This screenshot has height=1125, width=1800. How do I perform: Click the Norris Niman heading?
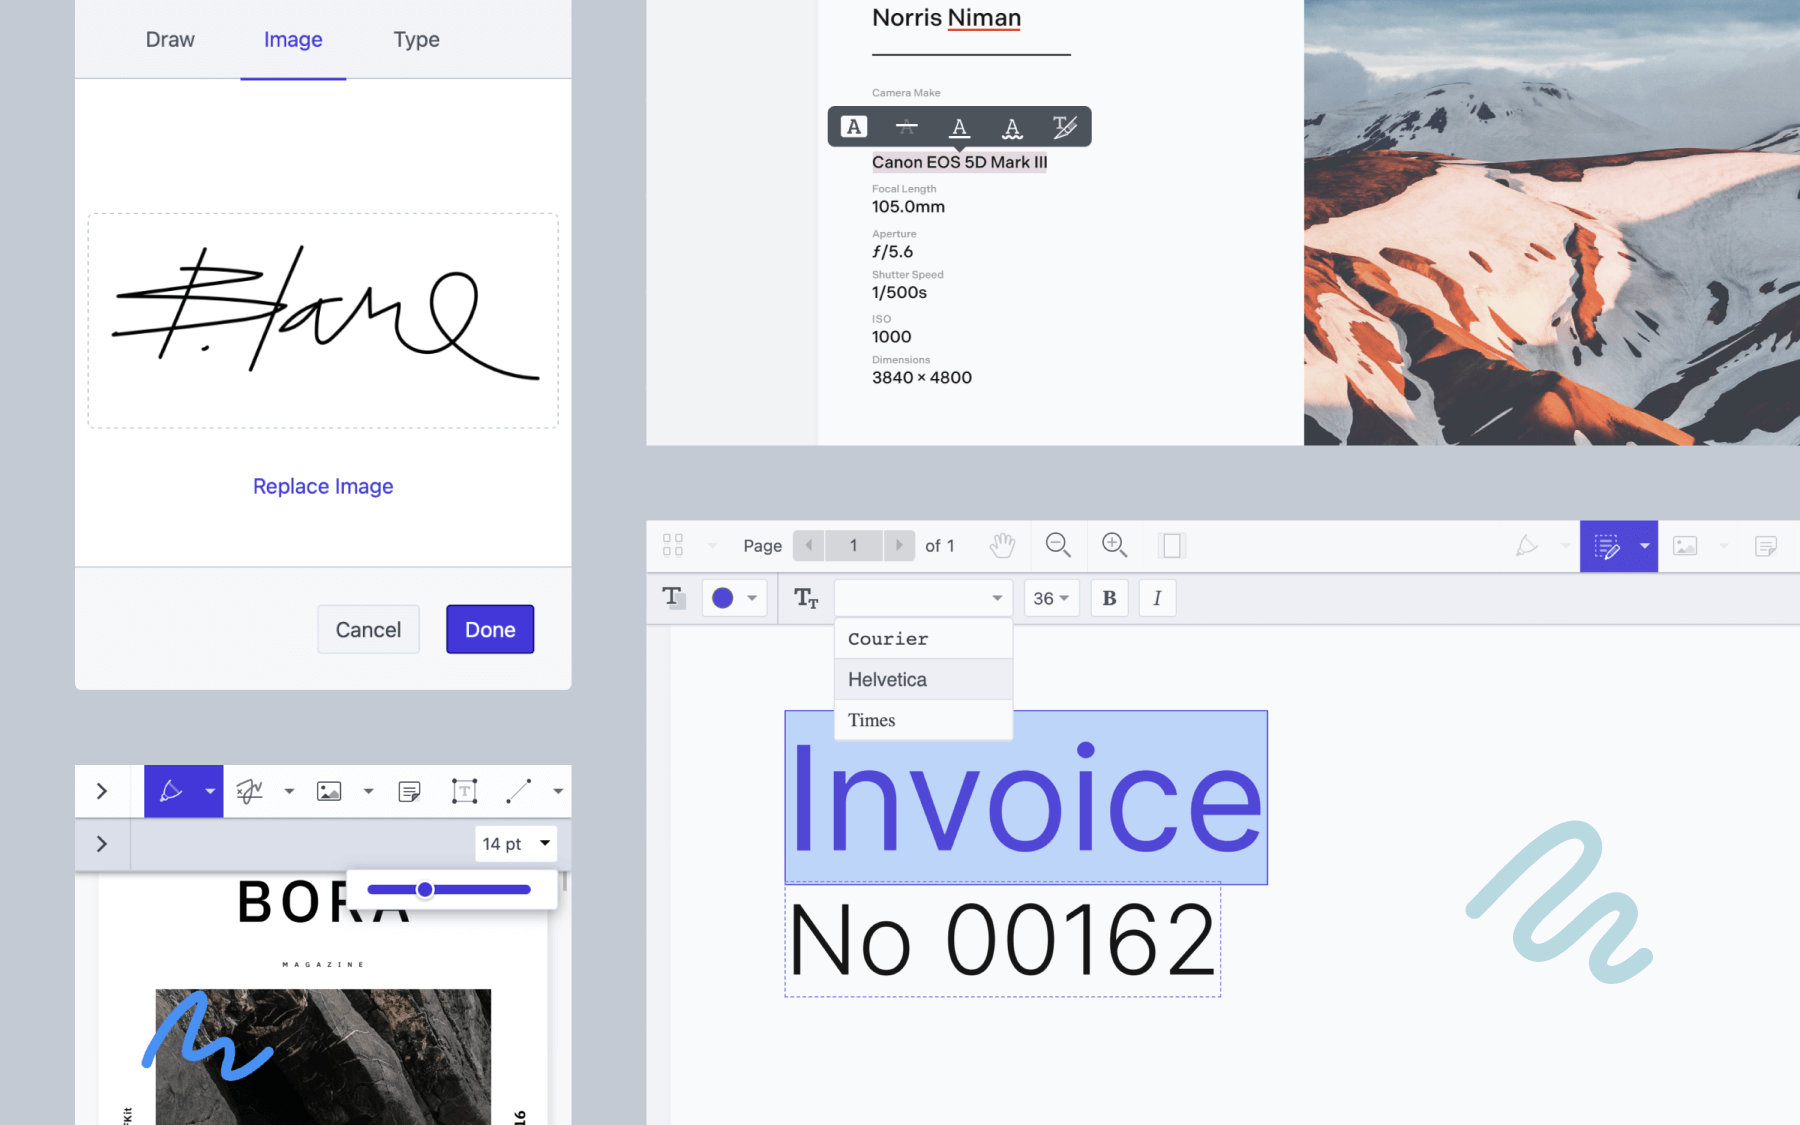pyautogui.click(x=946, y=18)
